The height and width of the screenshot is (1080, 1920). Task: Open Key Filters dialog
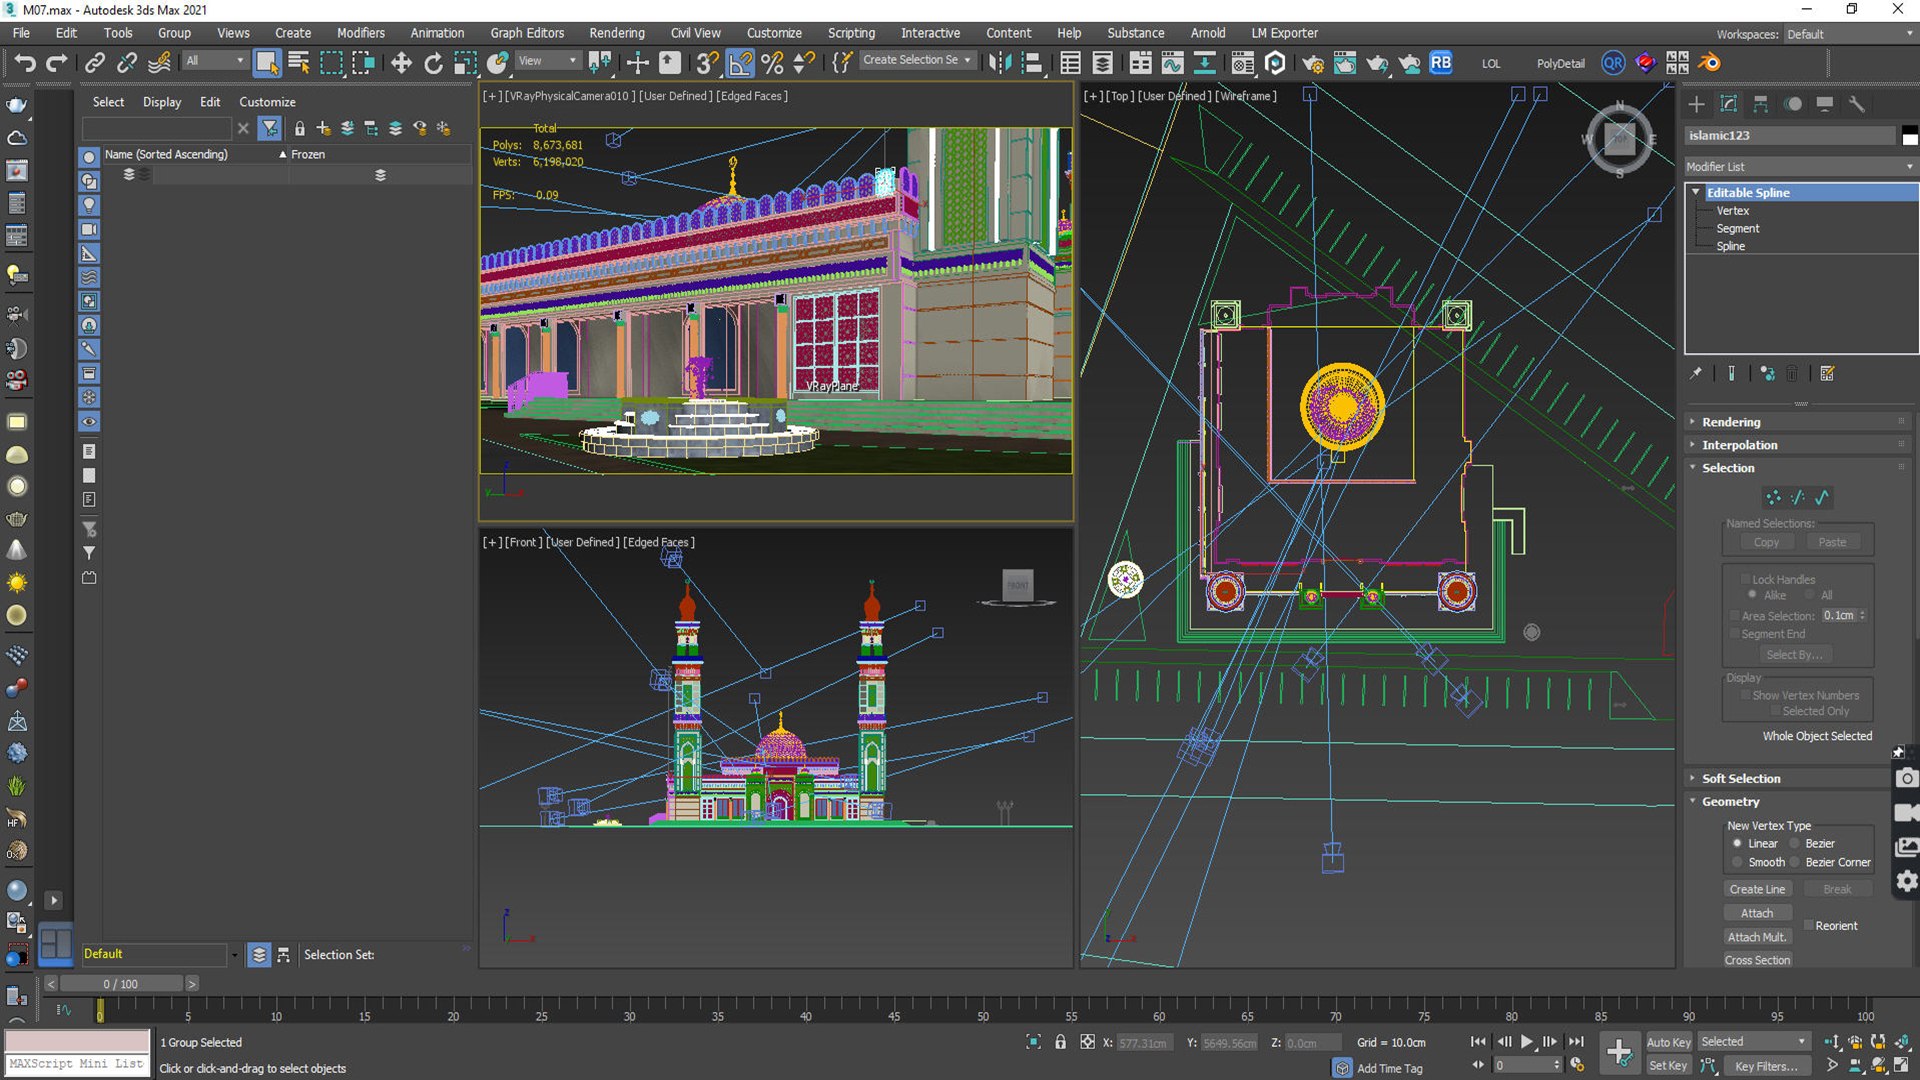click(1765, 1066)
